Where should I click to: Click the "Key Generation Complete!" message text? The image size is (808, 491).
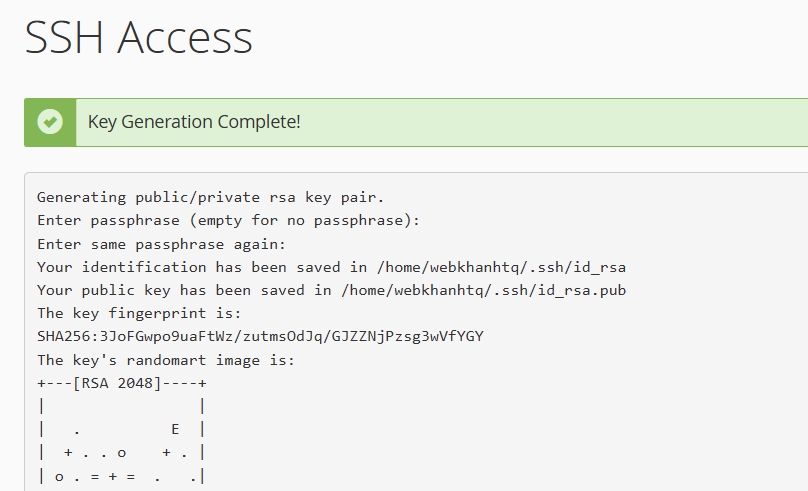click(194, 122)
